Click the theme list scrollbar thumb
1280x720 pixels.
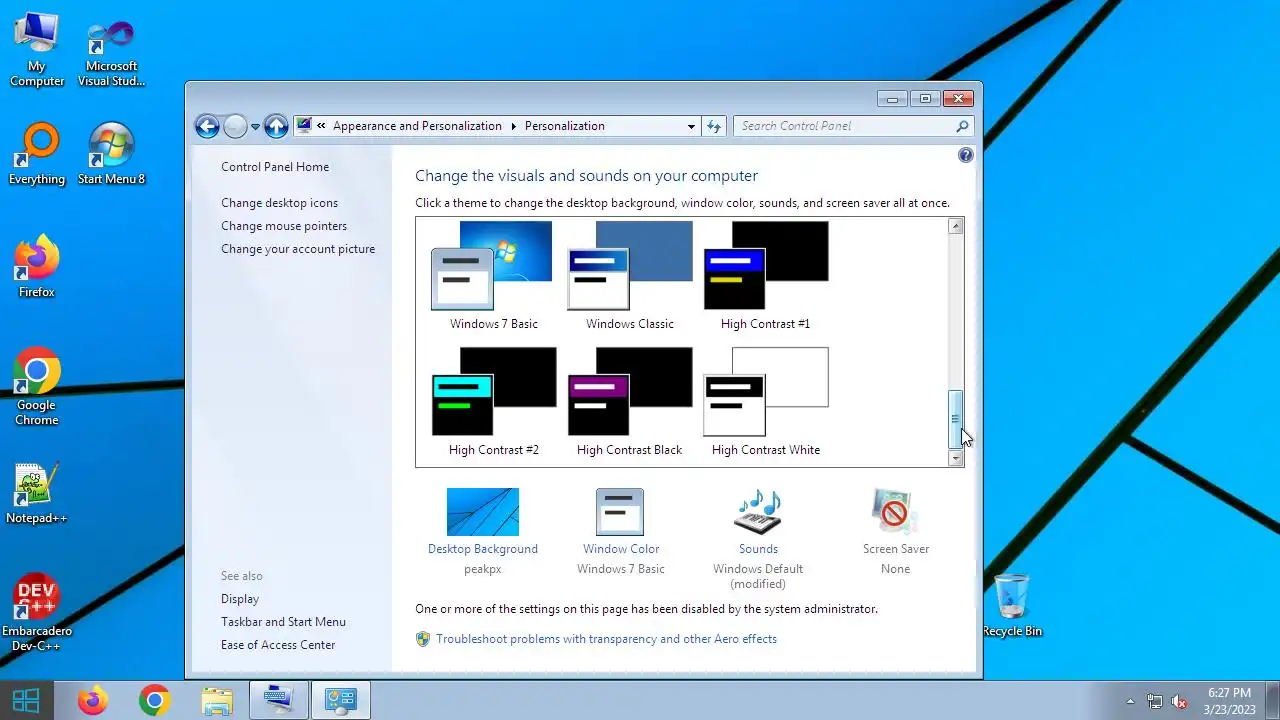[x=956, y=419]
